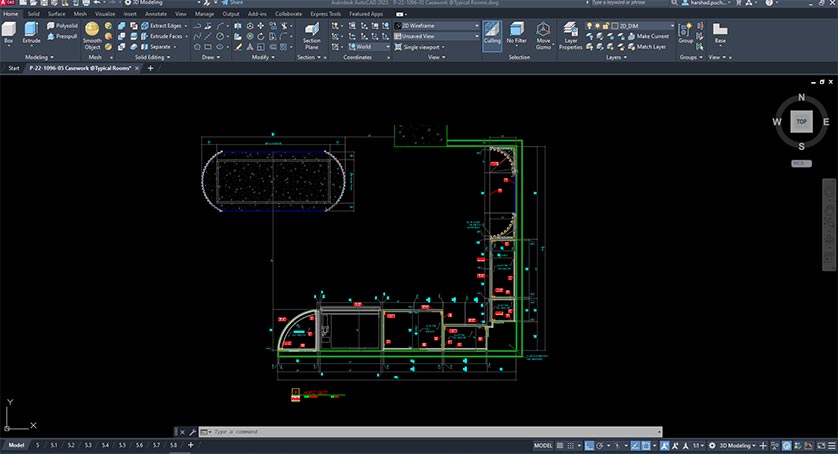The width and height of the screenshot is (838, 454).
Task: Click the Presspull tool
Action: (62, 36)
